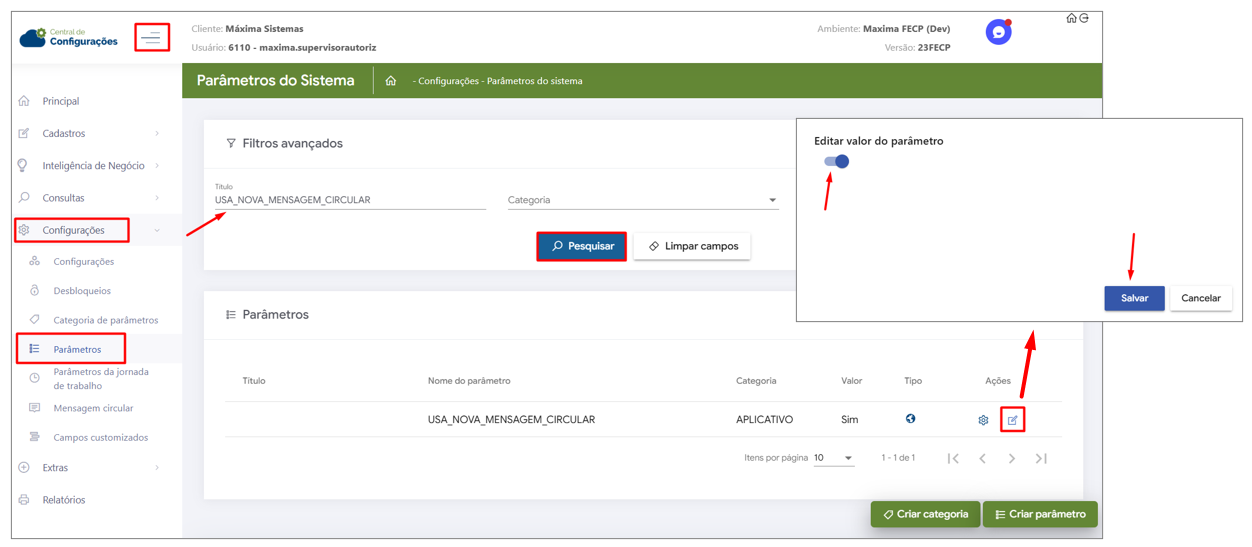Expand the Cadastros menu
This screenshot has height=547, width=1252.
pyautogui.click(x=90, y=133)
